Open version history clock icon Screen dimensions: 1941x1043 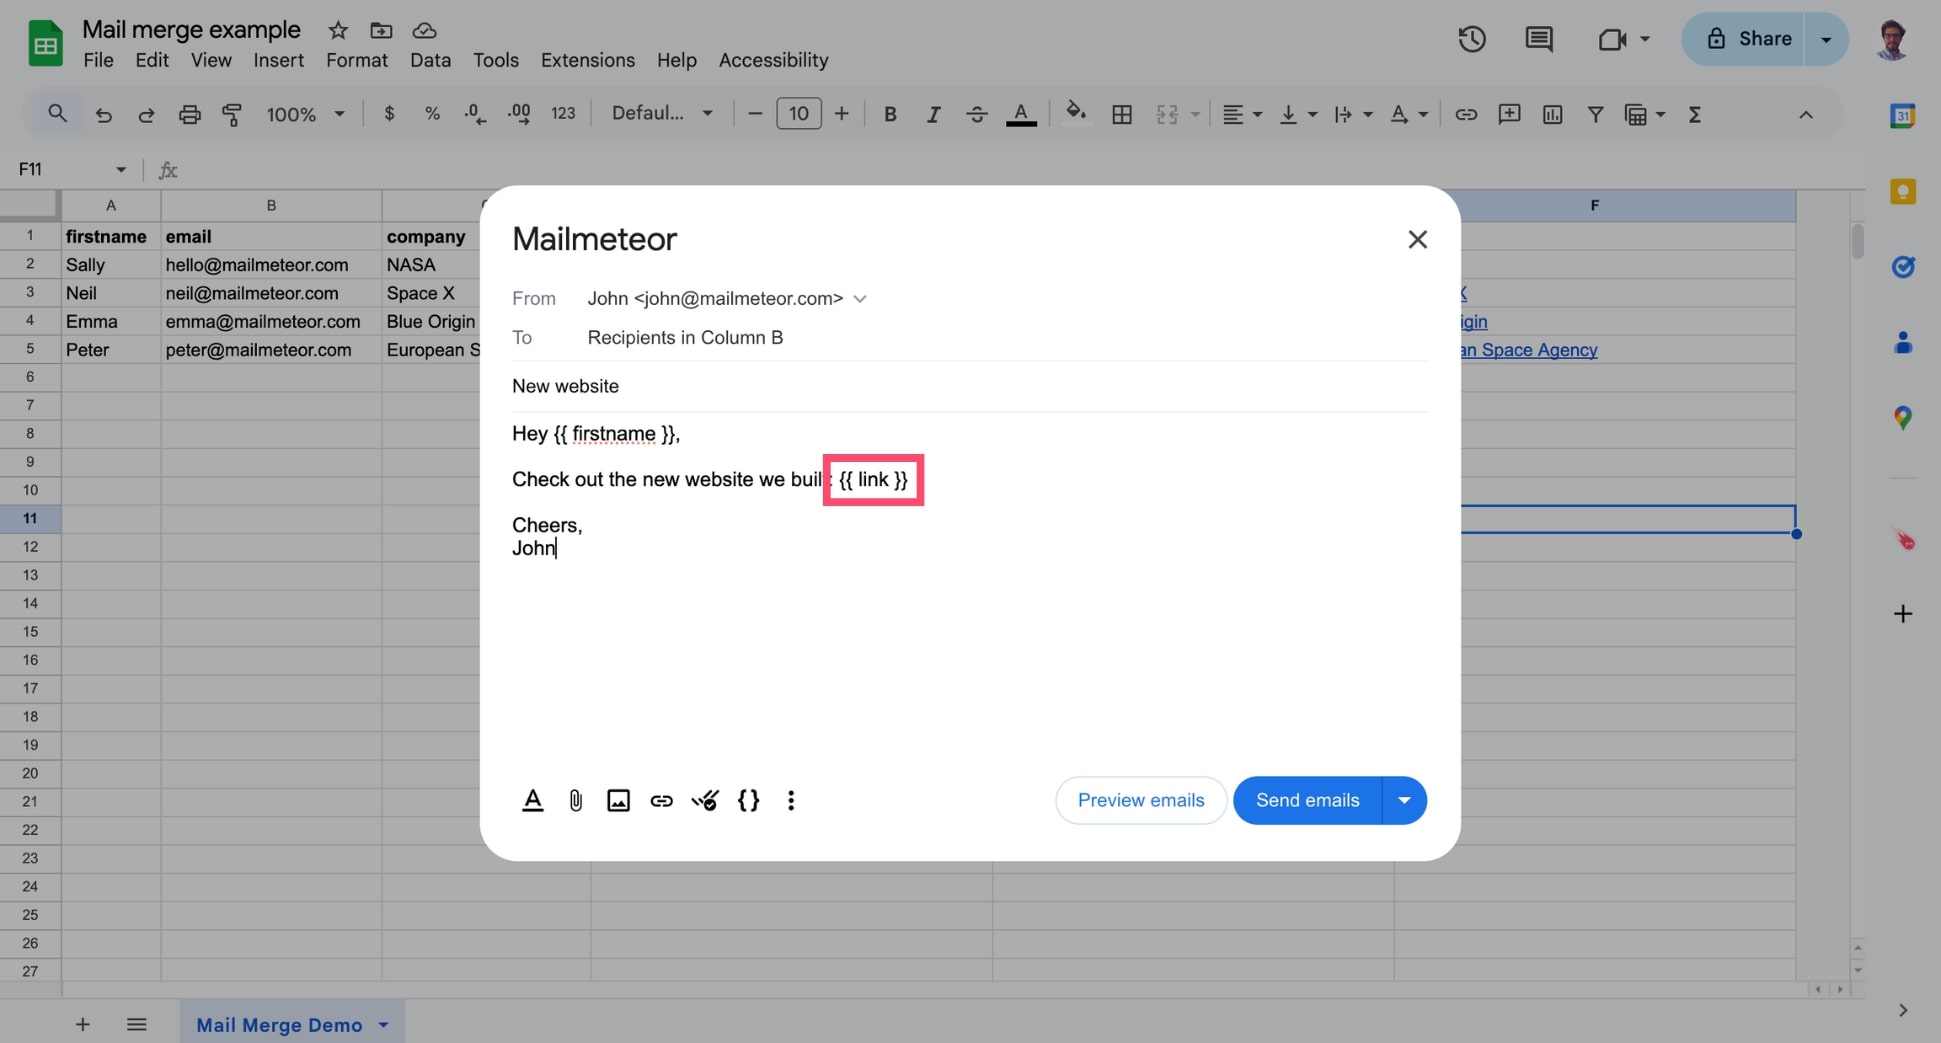1471,39
